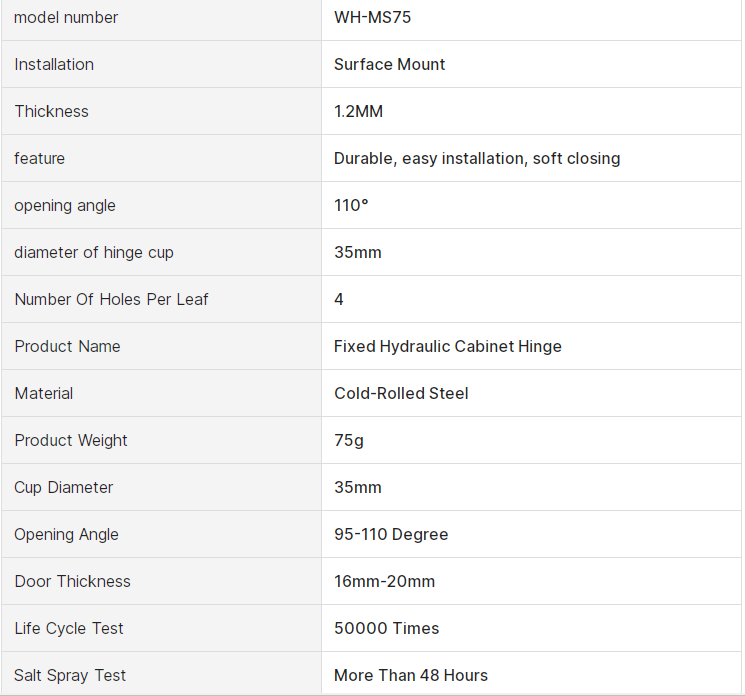
Task: Click the '50000 Times' life cycle value
Action: pos(386,628)
